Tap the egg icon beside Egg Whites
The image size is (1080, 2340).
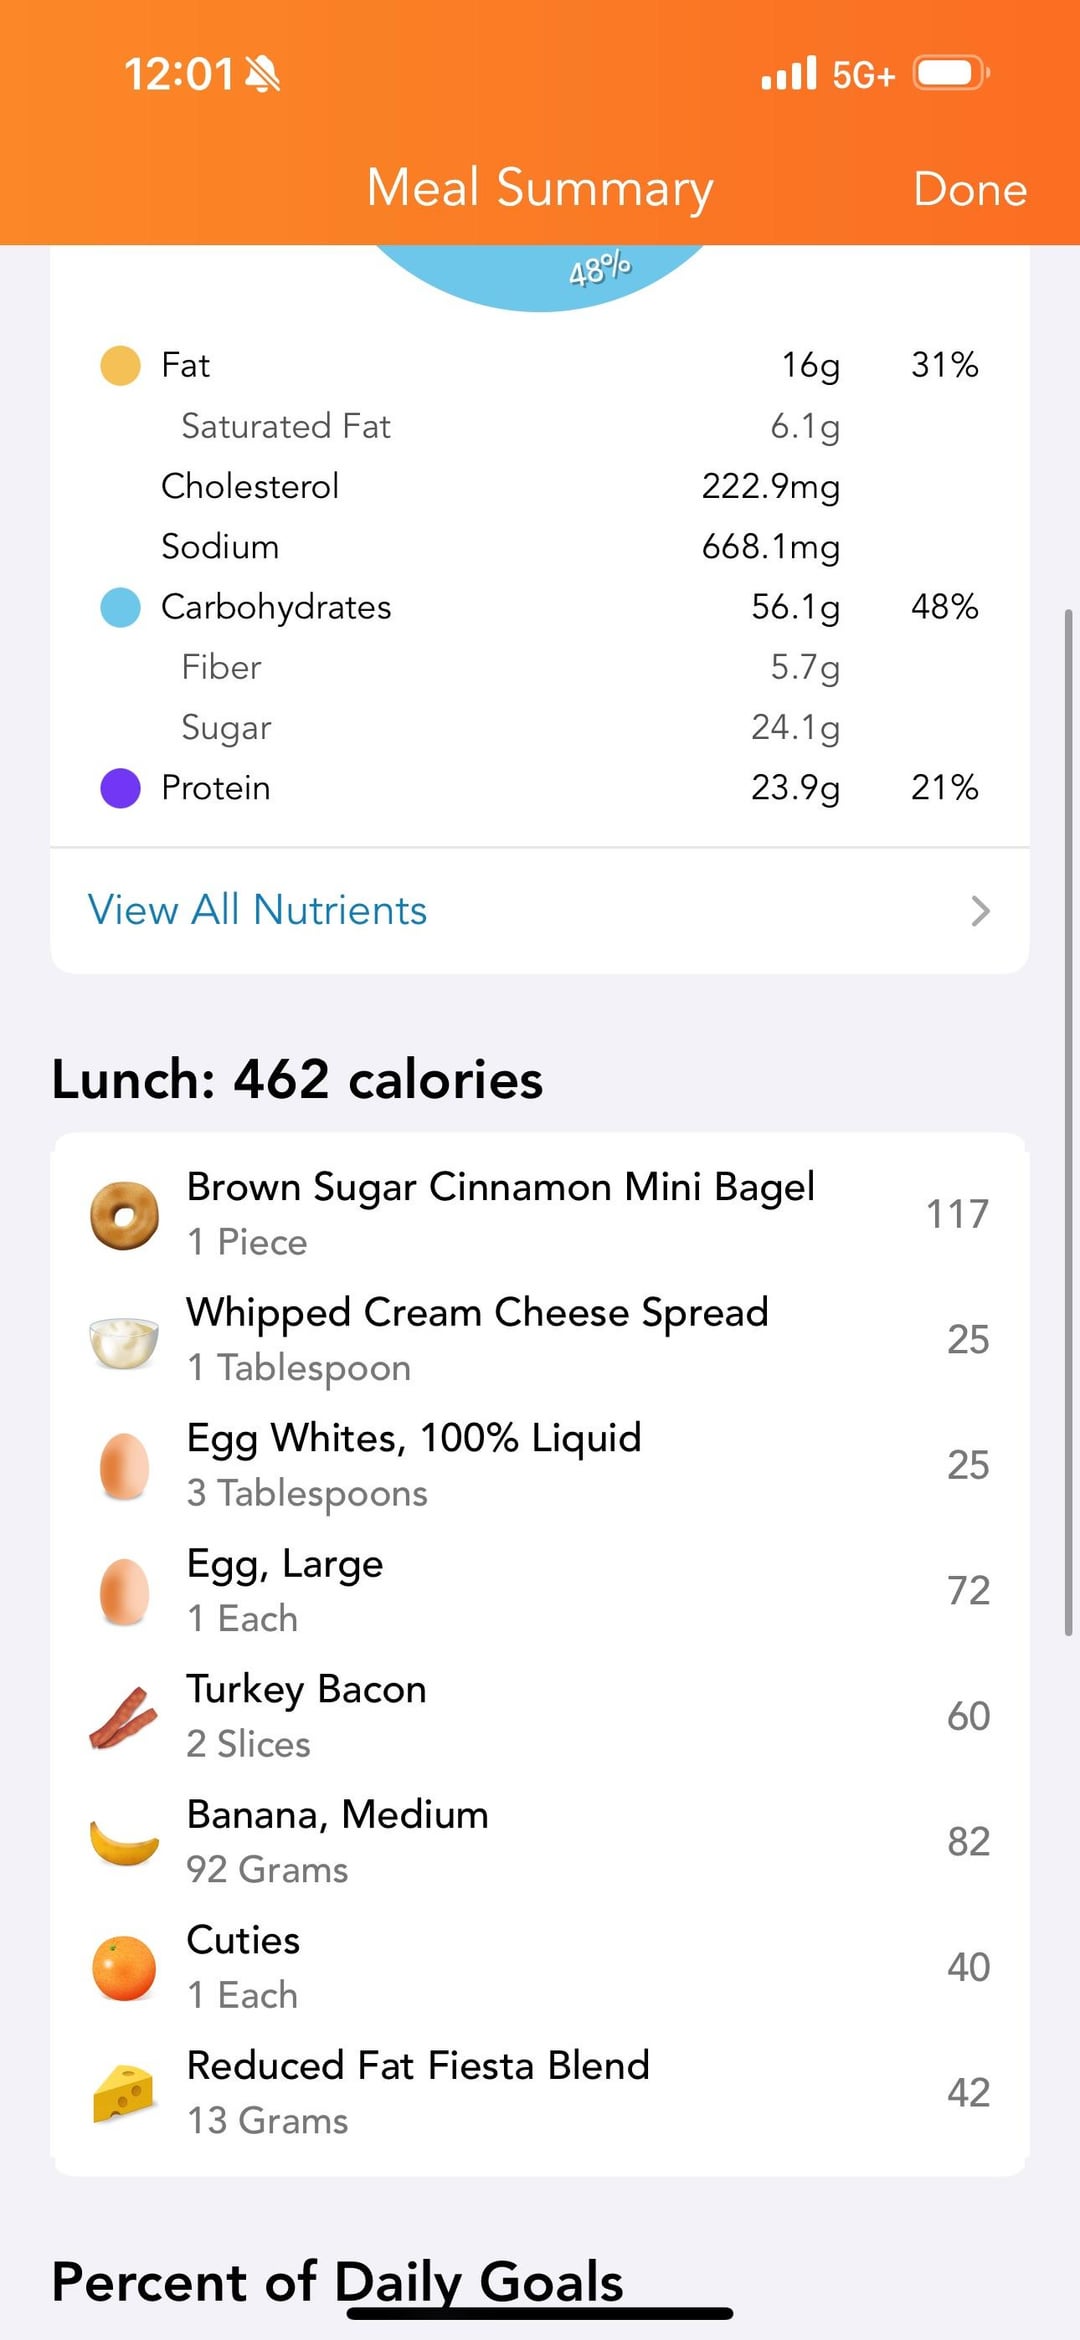coord(124,1466)
